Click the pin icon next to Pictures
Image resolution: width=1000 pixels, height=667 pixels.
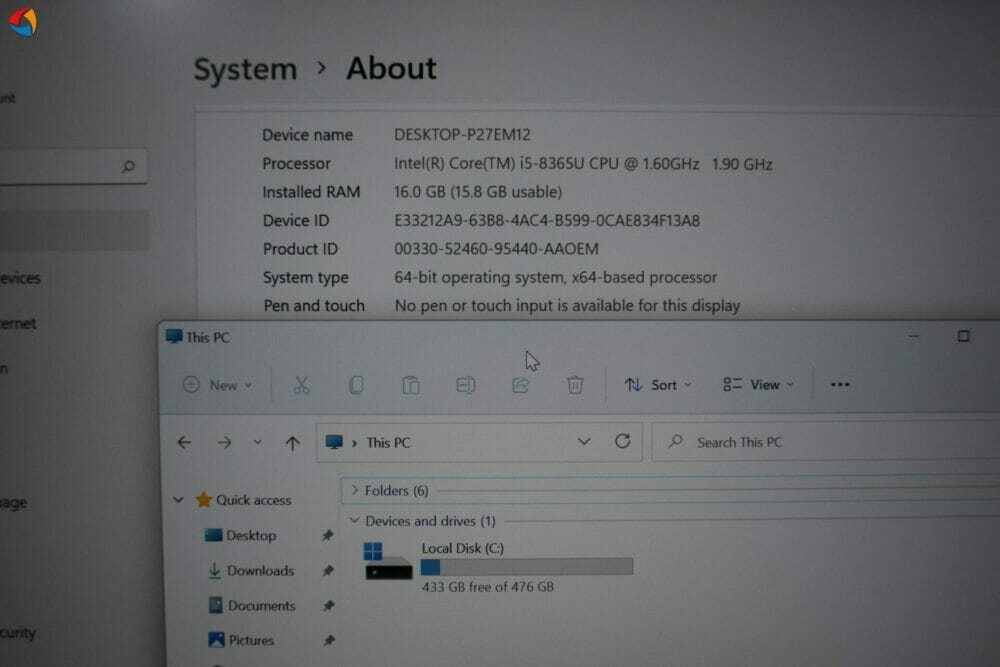(x=329, y=640)
